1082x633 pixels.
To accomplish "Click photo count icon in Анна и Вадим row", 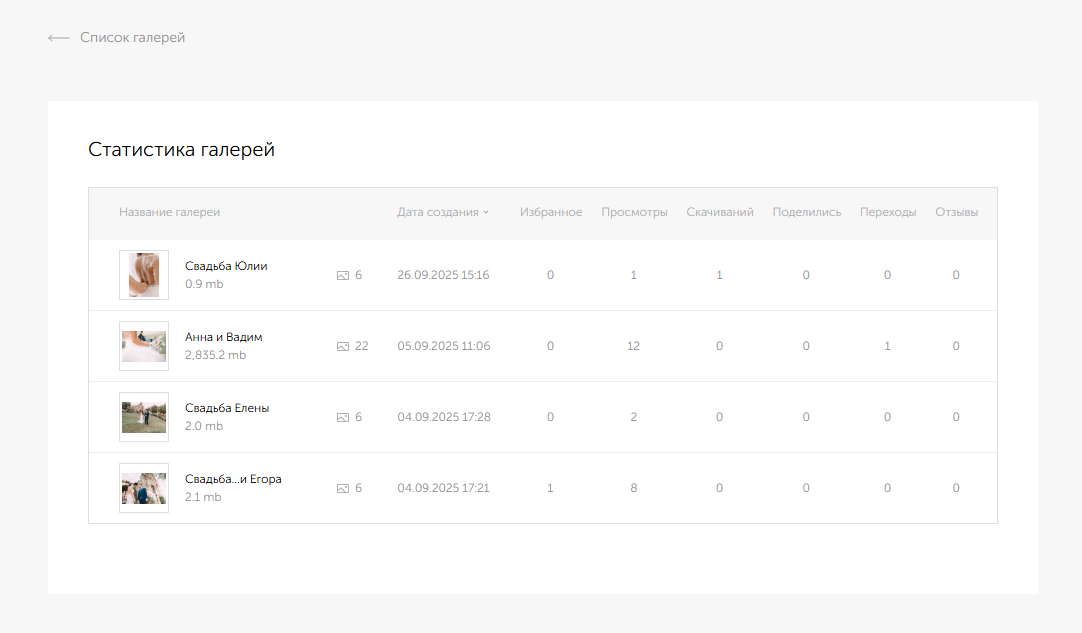I will click(x=343, y=346).
